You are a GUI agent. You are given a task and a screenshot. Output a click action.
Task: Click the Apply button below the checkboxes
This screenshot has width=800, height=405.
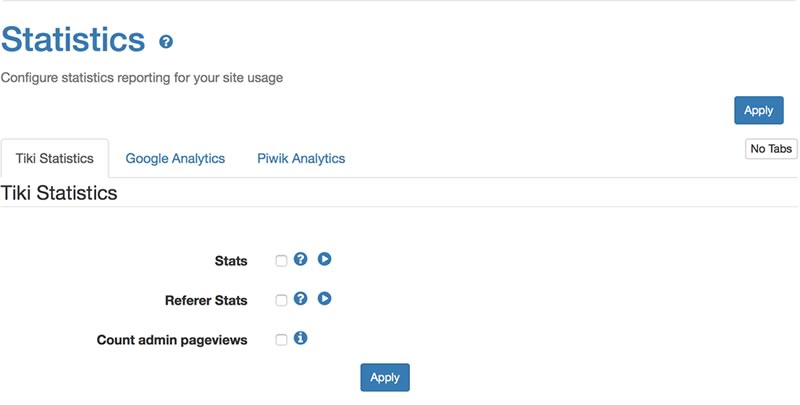385,377
